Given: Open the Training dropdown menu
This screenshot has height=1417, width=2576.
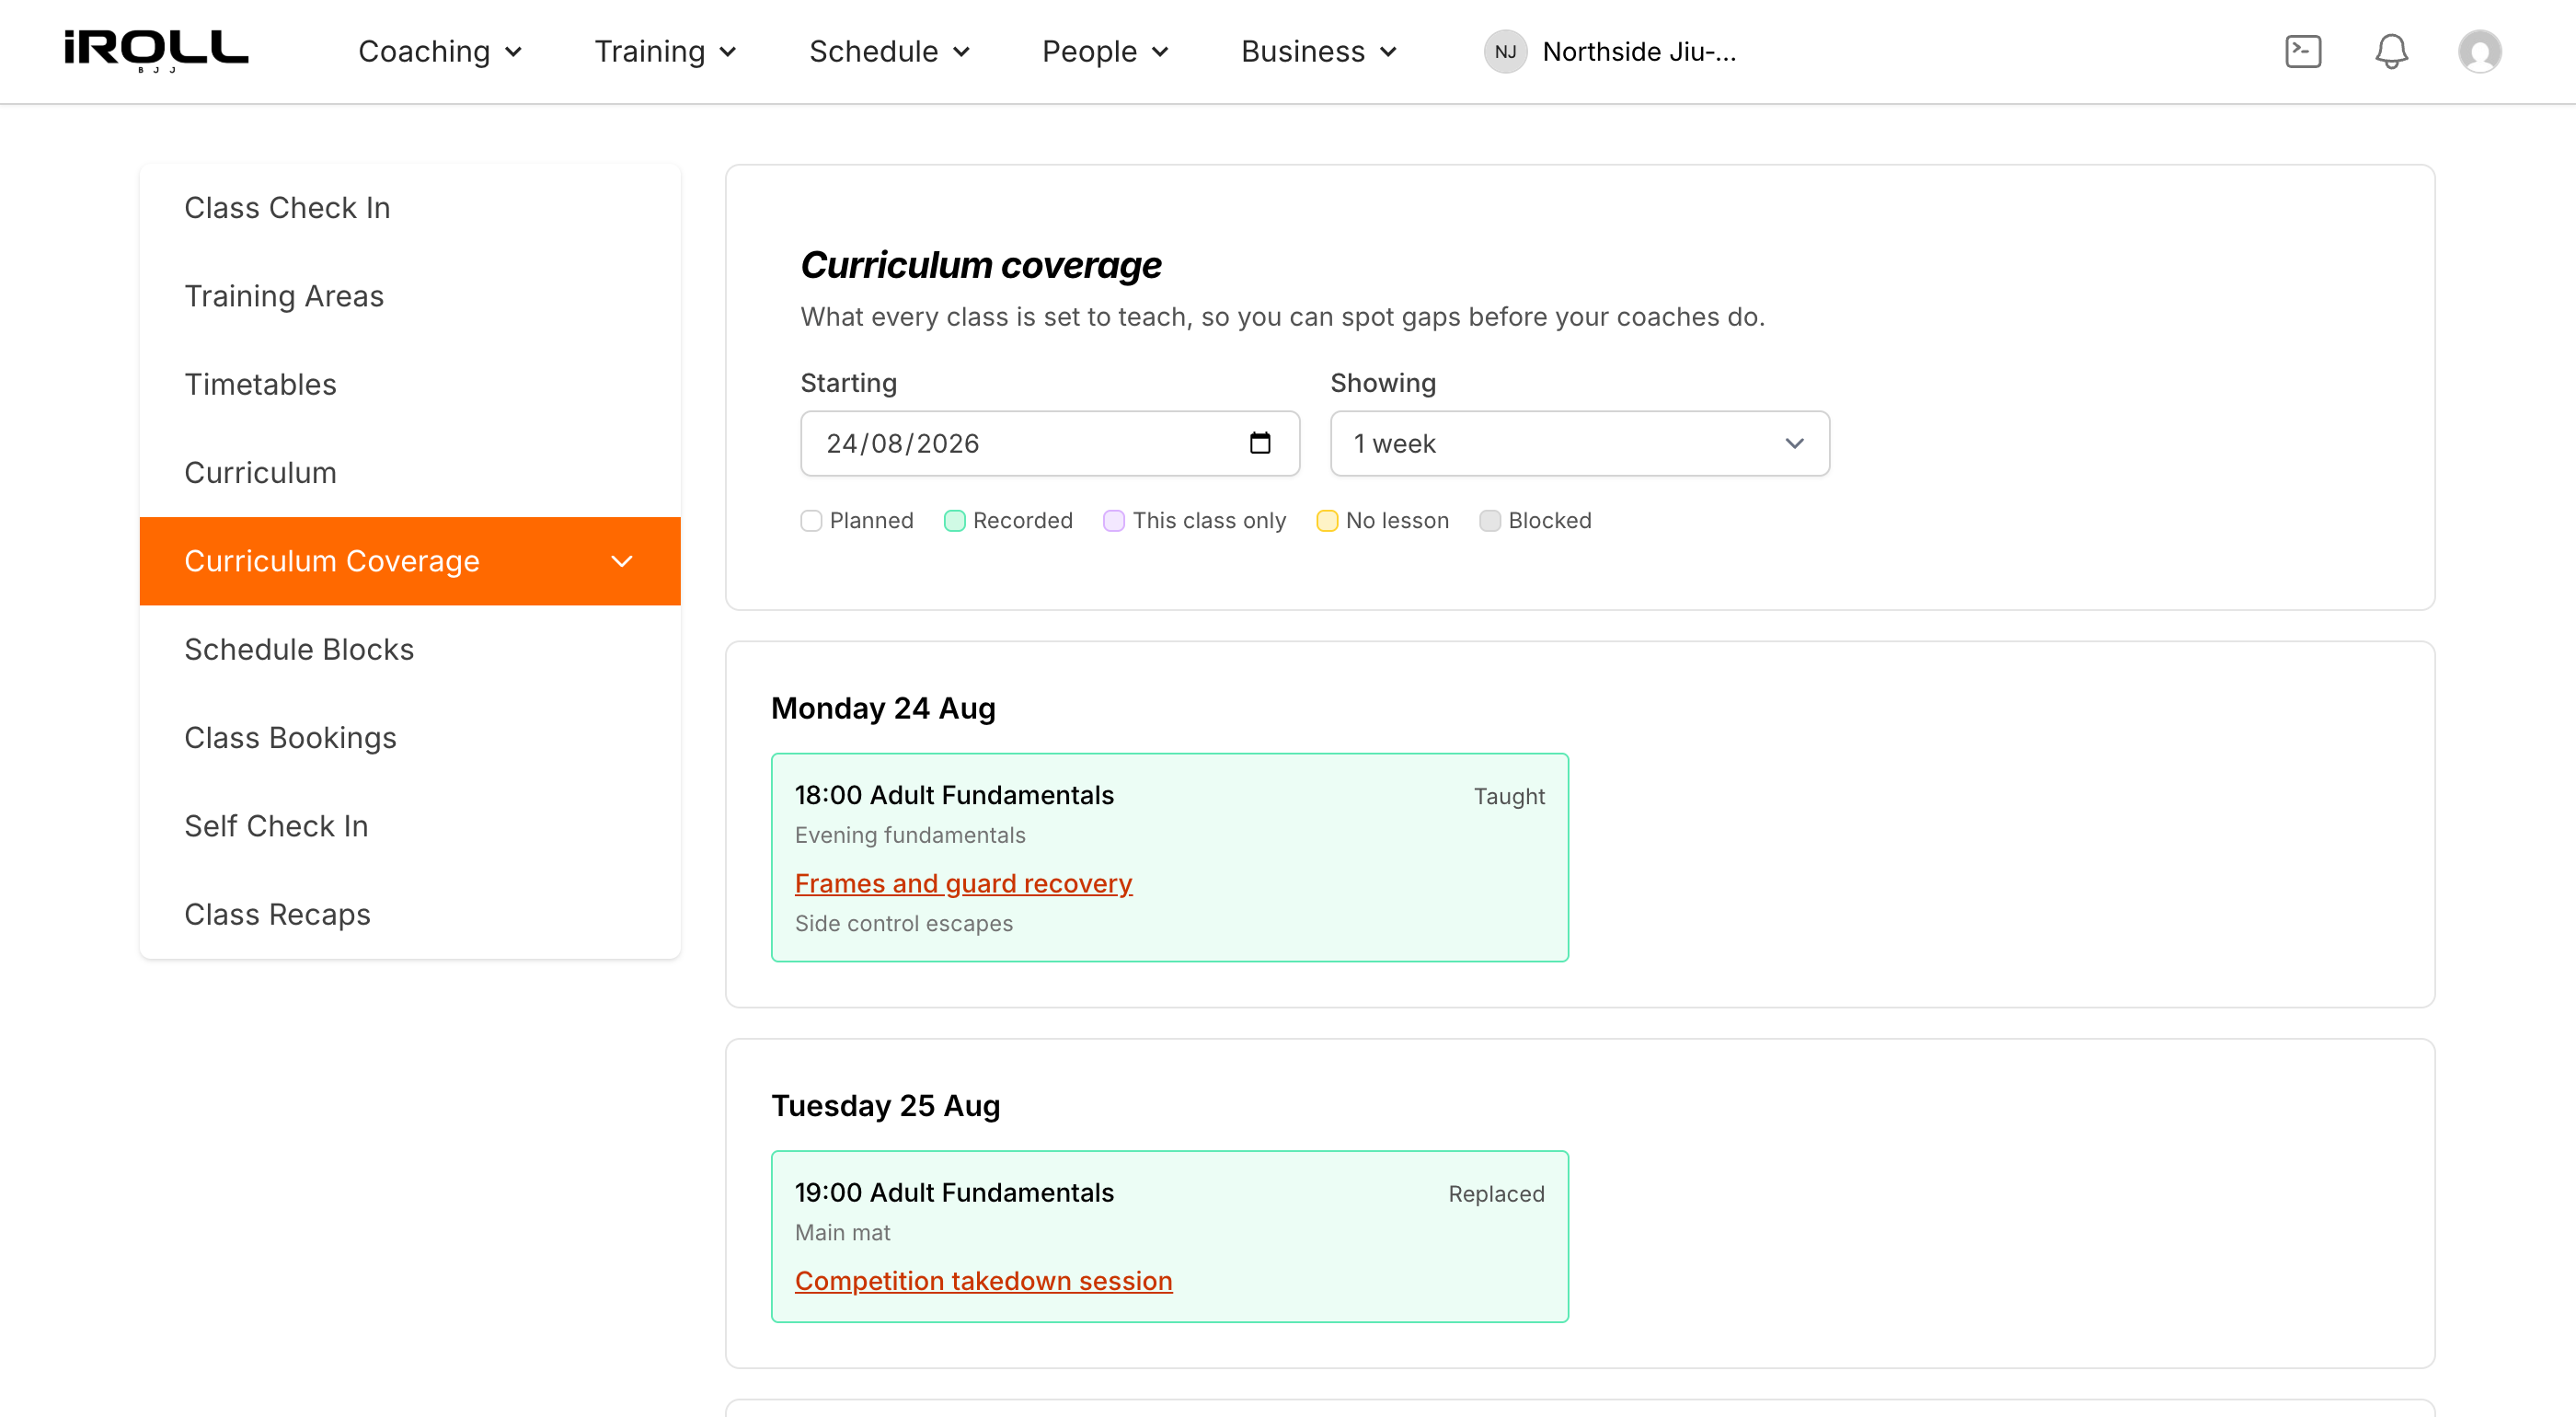Looking at the screenshot, I should [665, 51].
